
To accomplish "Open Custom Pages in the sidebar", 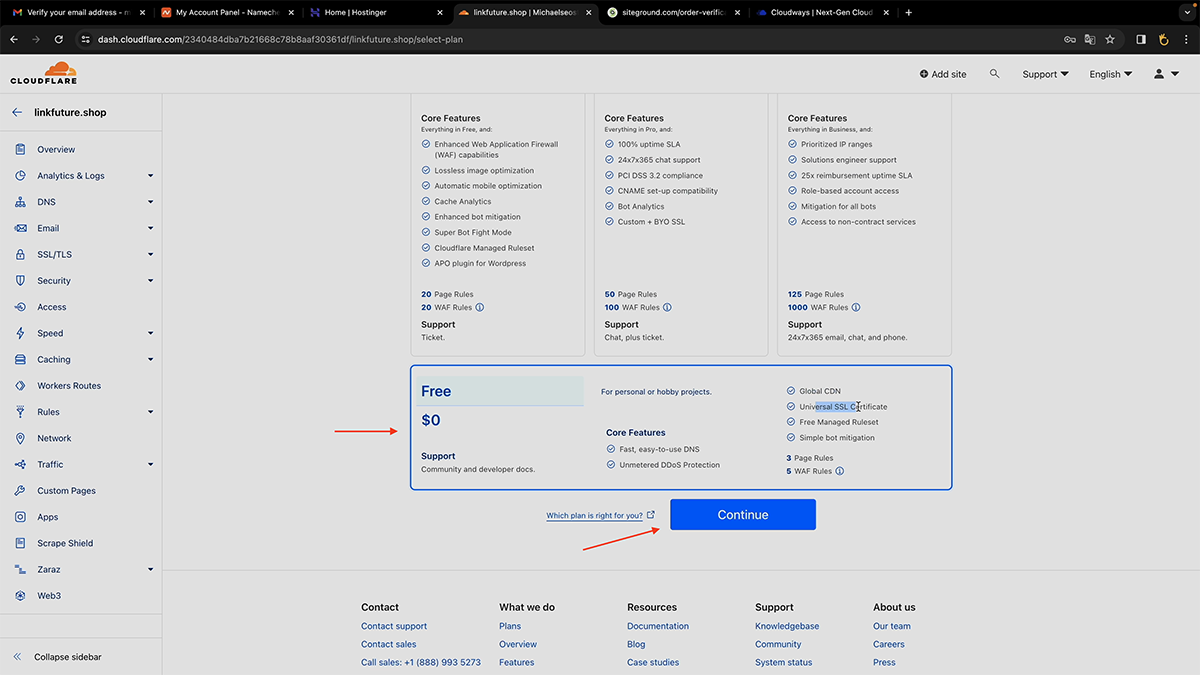I will pyautogui.click(x=66, y=491).
